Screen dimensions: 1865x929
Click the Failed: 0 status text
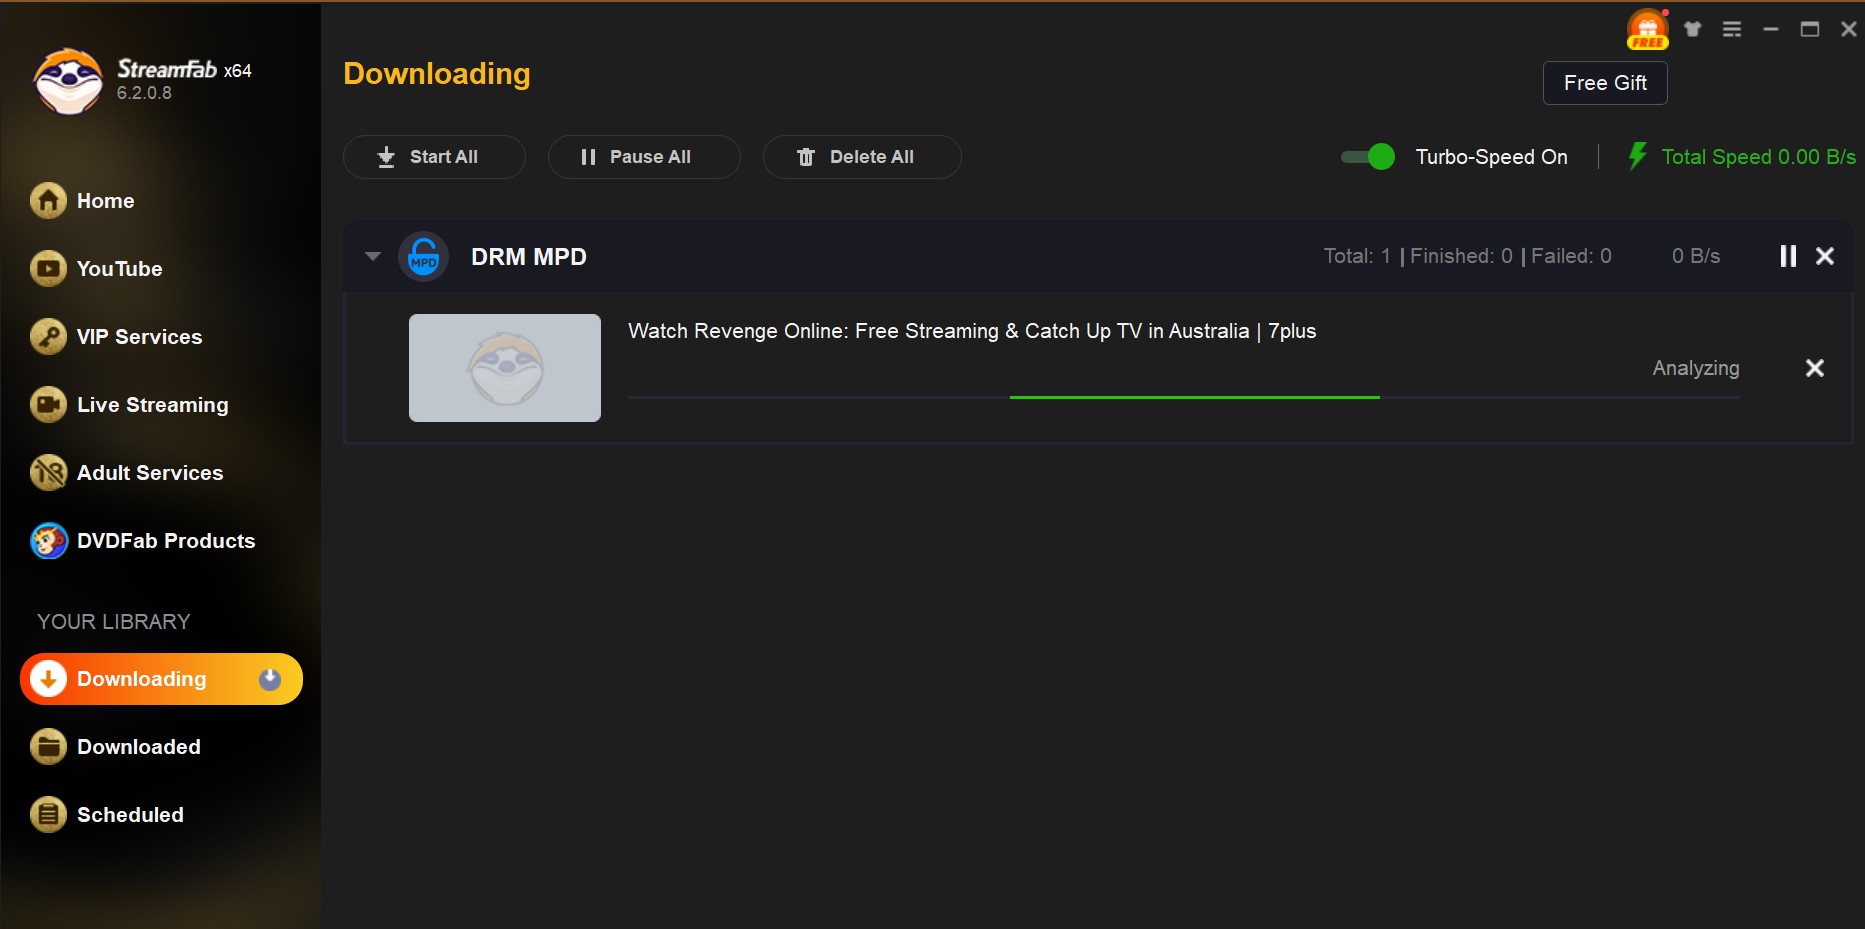coord(1571,256)
